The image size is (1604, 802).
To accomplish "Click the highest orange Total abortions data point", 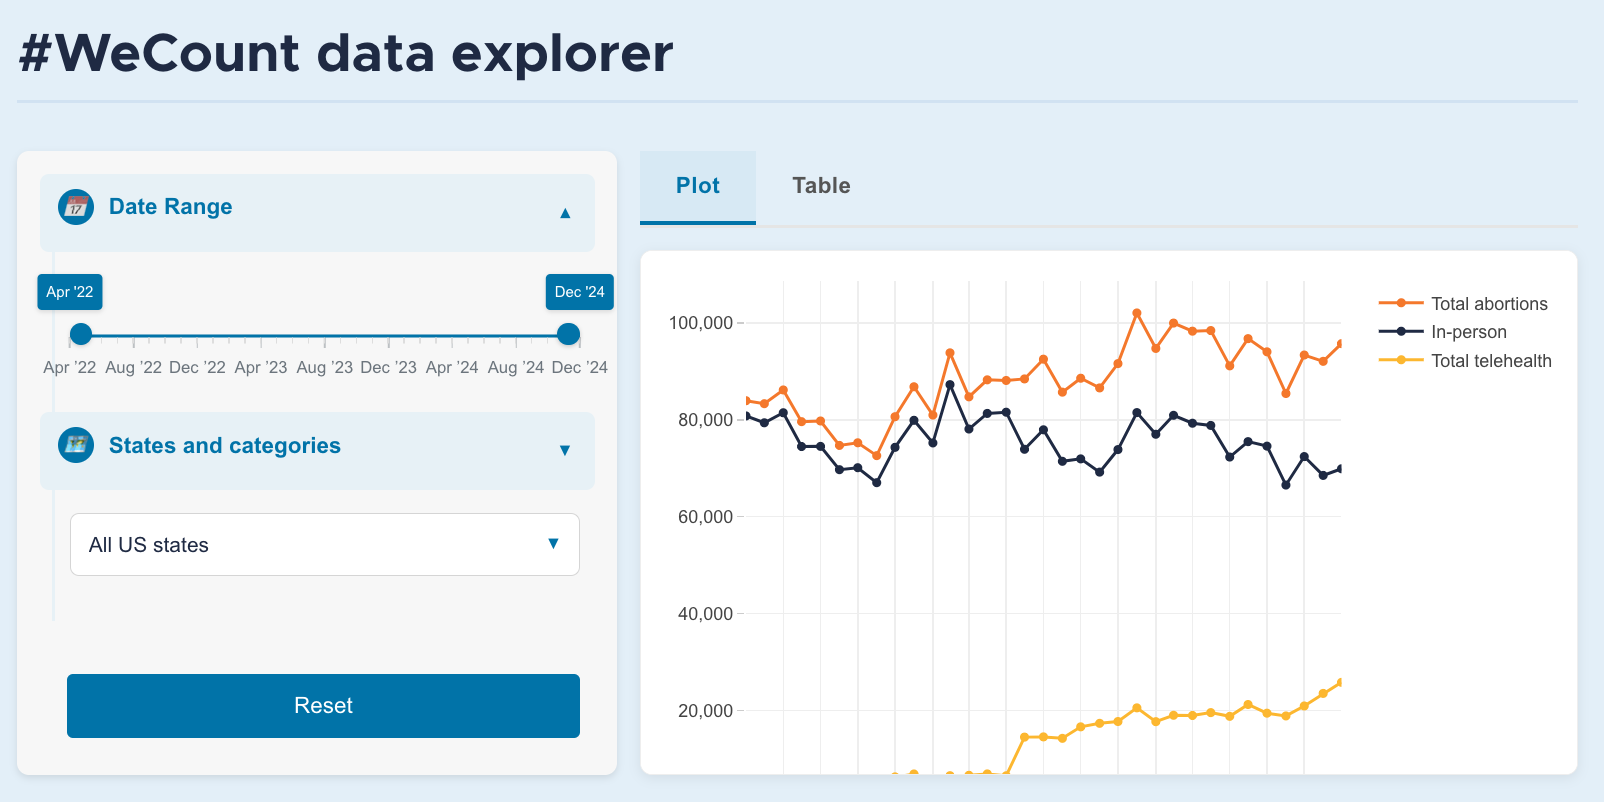I will pos(1137,313).
